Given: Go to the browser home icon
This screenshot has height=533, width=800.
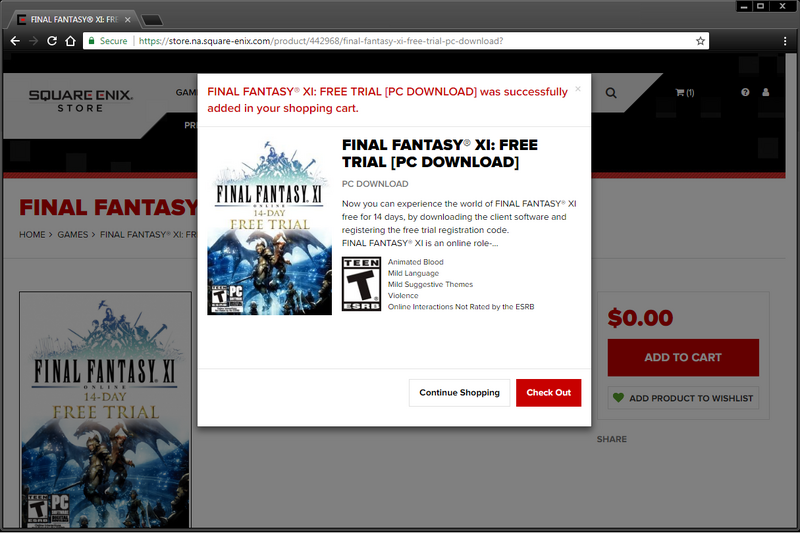Looking at the screenshot, I should pyautogui.click(x=70, y=41).
